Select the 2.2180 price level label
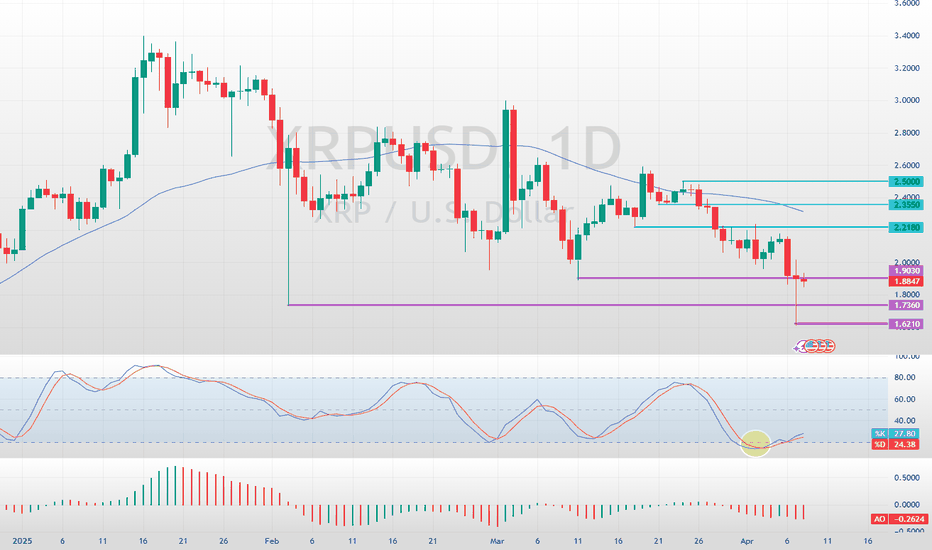This screenshot has width=932, height=550. [907, 227]
